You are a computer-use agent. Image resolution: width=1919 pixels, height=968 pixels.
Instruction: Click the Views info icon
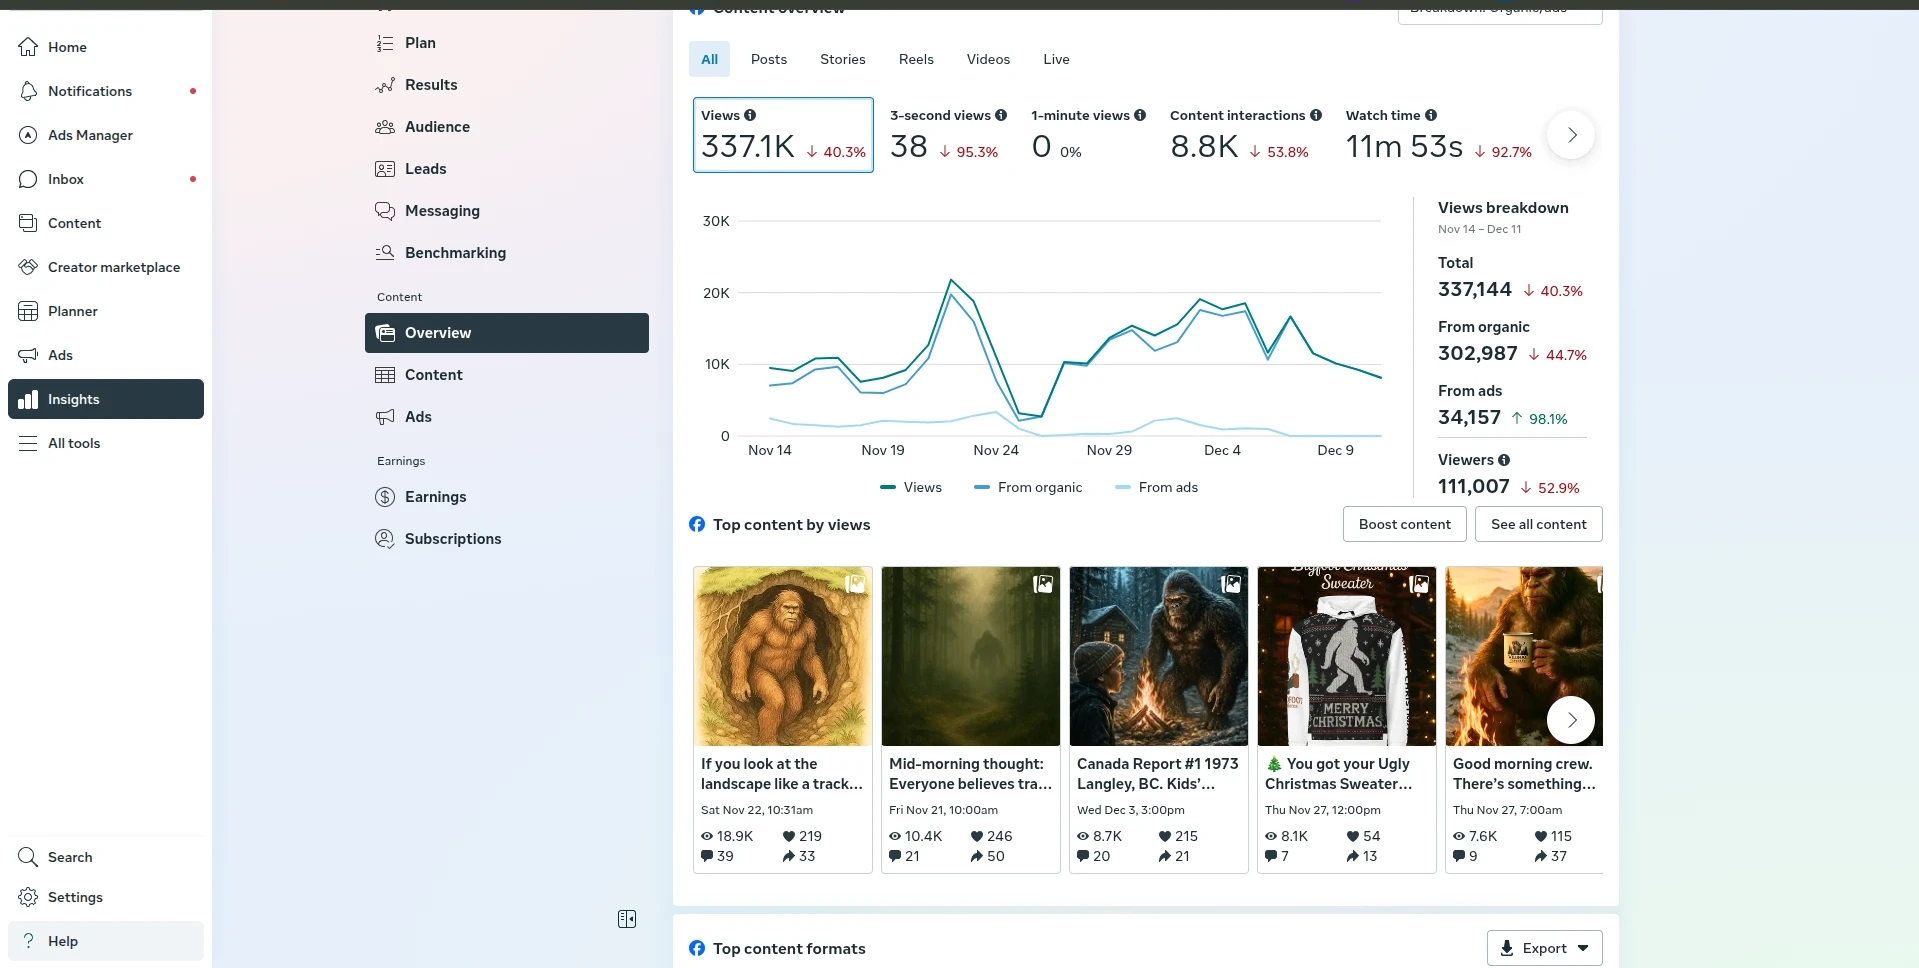coord(750,115)
